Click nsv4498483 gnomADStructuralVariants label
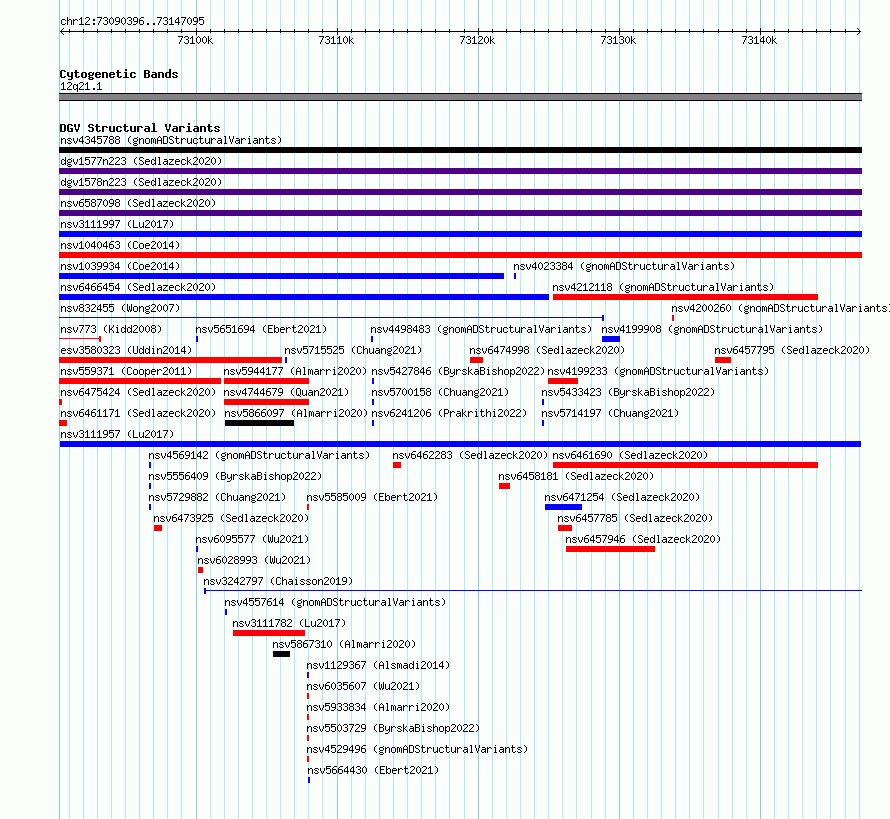 (x=481, y=329)
